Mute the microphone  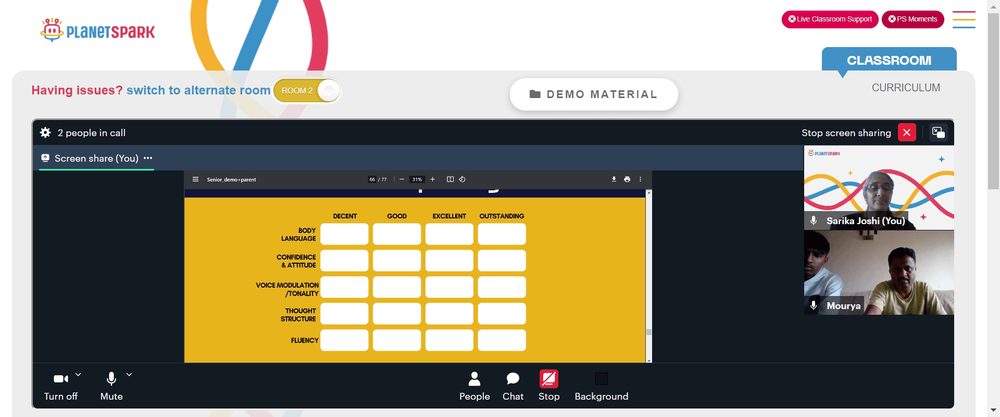click(111, 386)
